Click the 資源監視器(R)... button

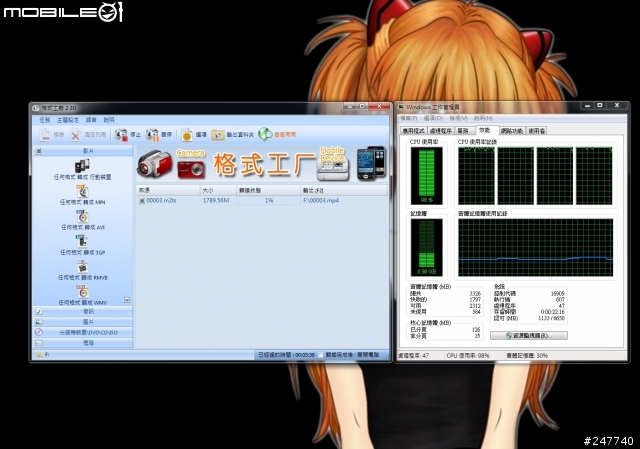point(529,336)
